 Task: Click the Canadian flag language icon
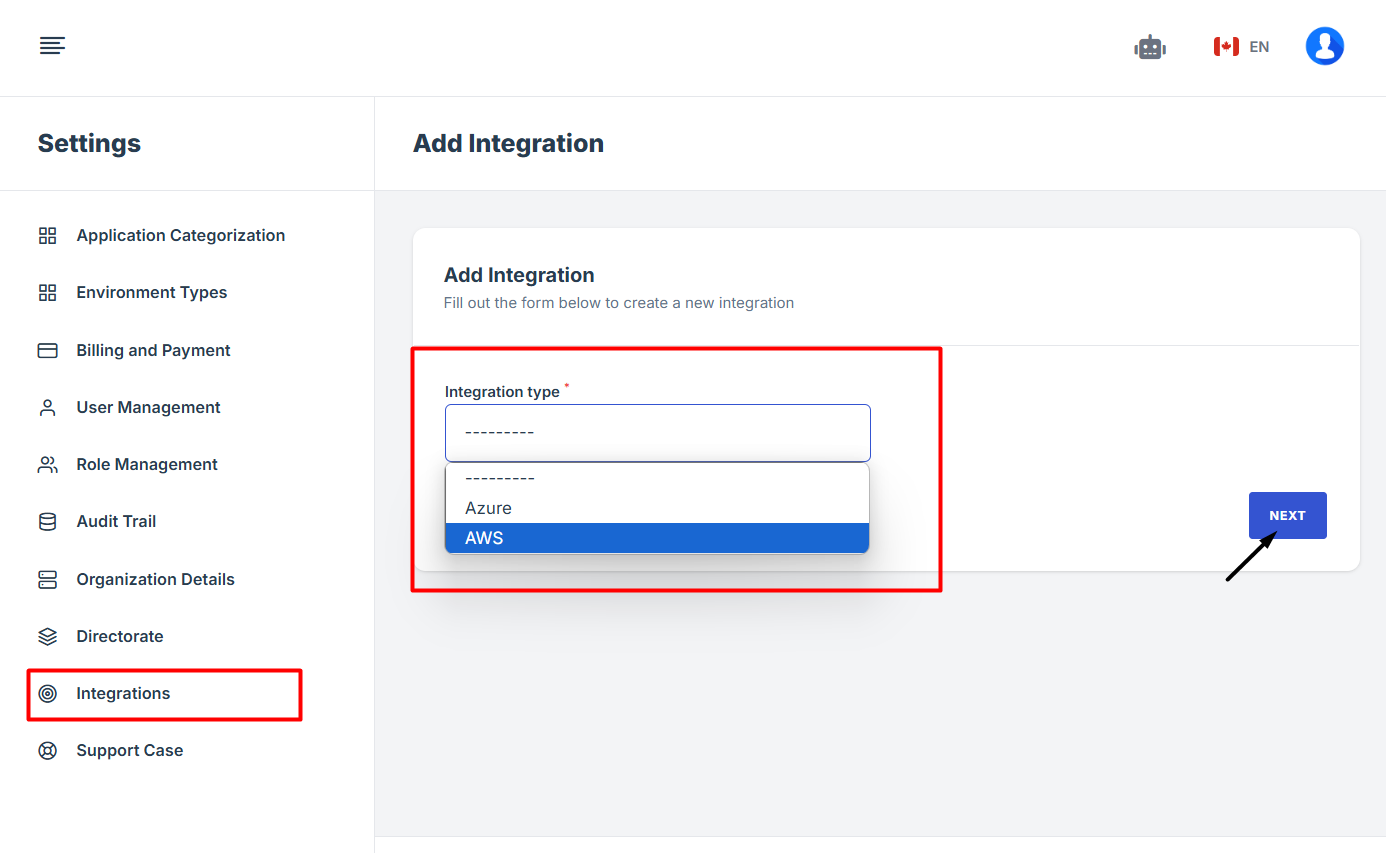click(x=1226, y=47)
